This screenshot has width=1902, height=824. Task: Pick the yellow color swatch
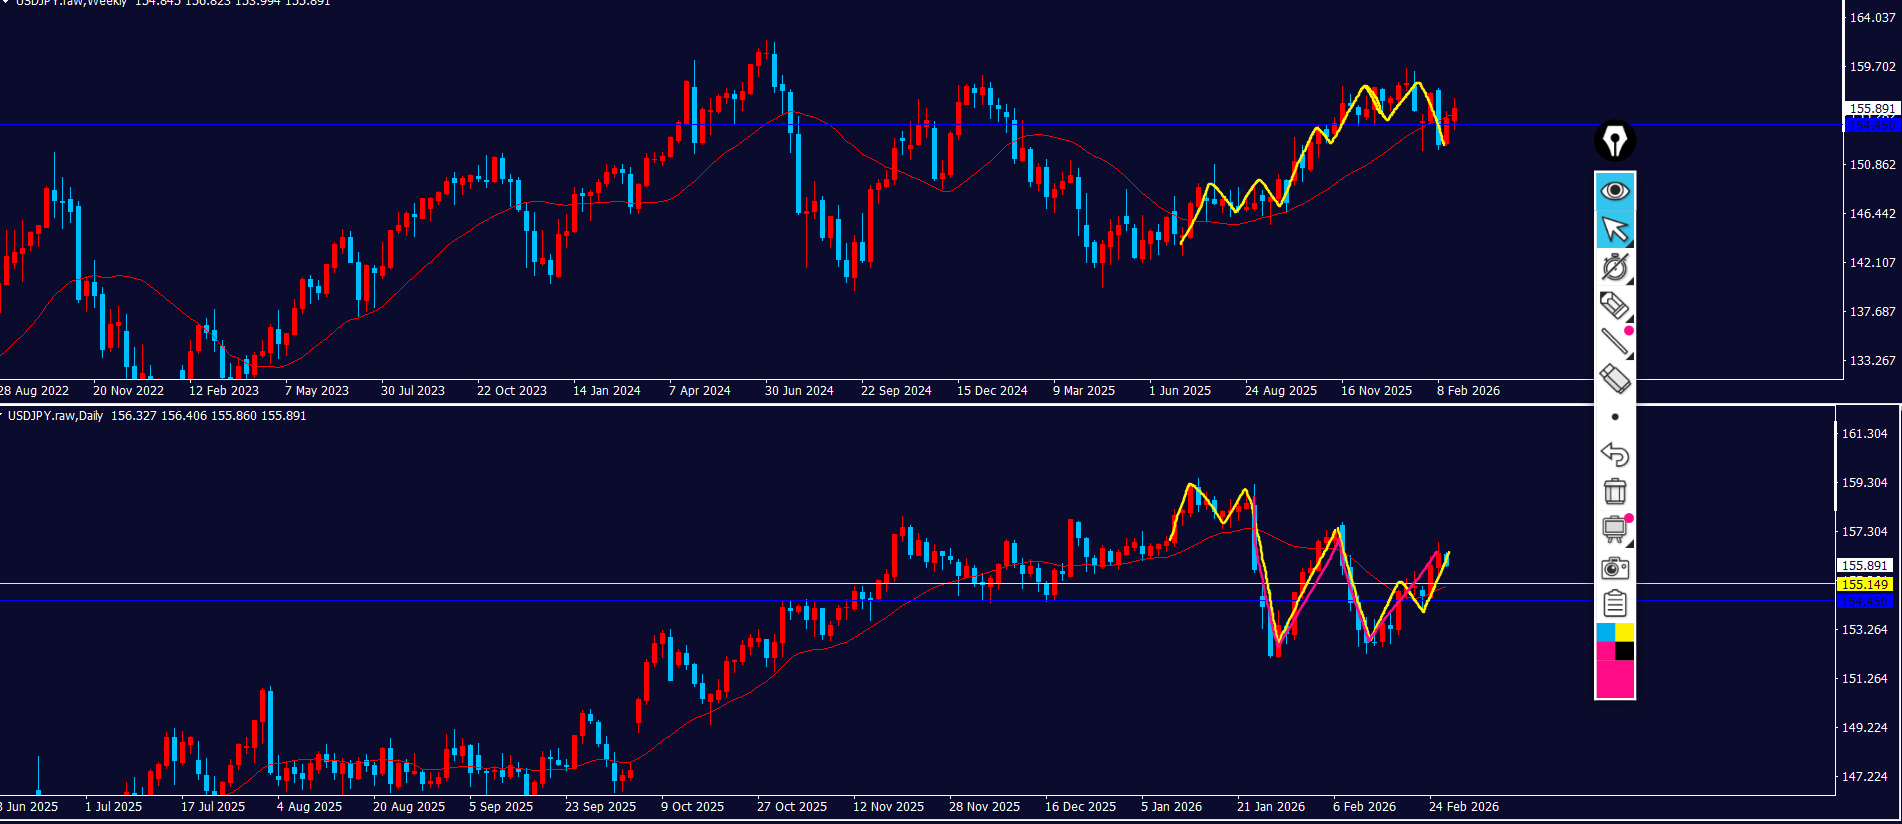[x=1624, y=633]
